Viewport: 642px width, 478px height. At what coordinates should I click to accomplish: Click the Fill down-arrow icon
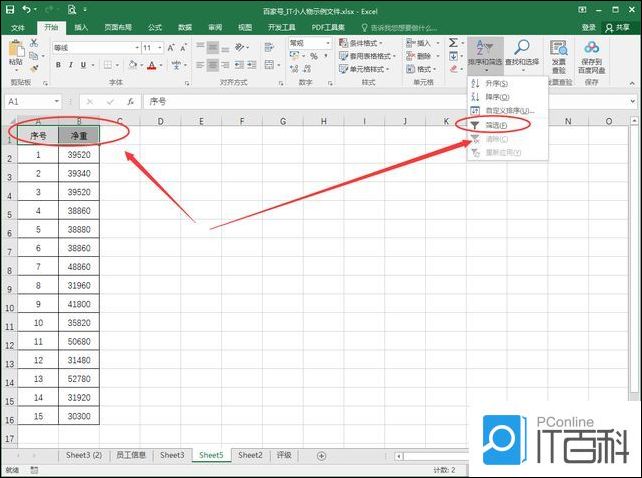click(453, 56)
